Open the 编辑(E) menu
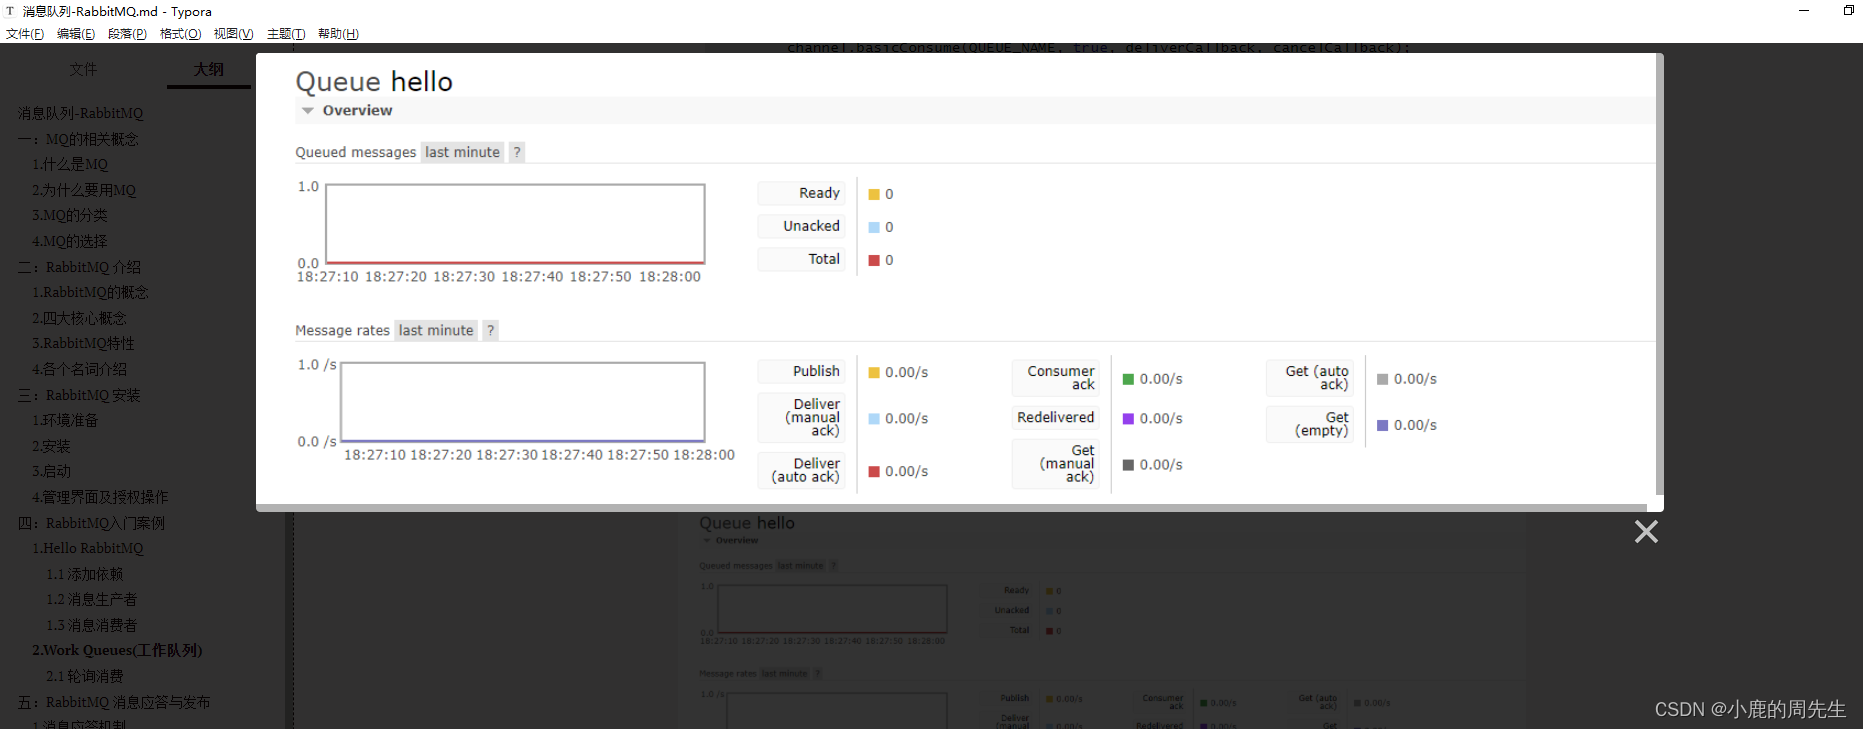Viewport: 1863px width, 729px height. [x=76, y=34]
